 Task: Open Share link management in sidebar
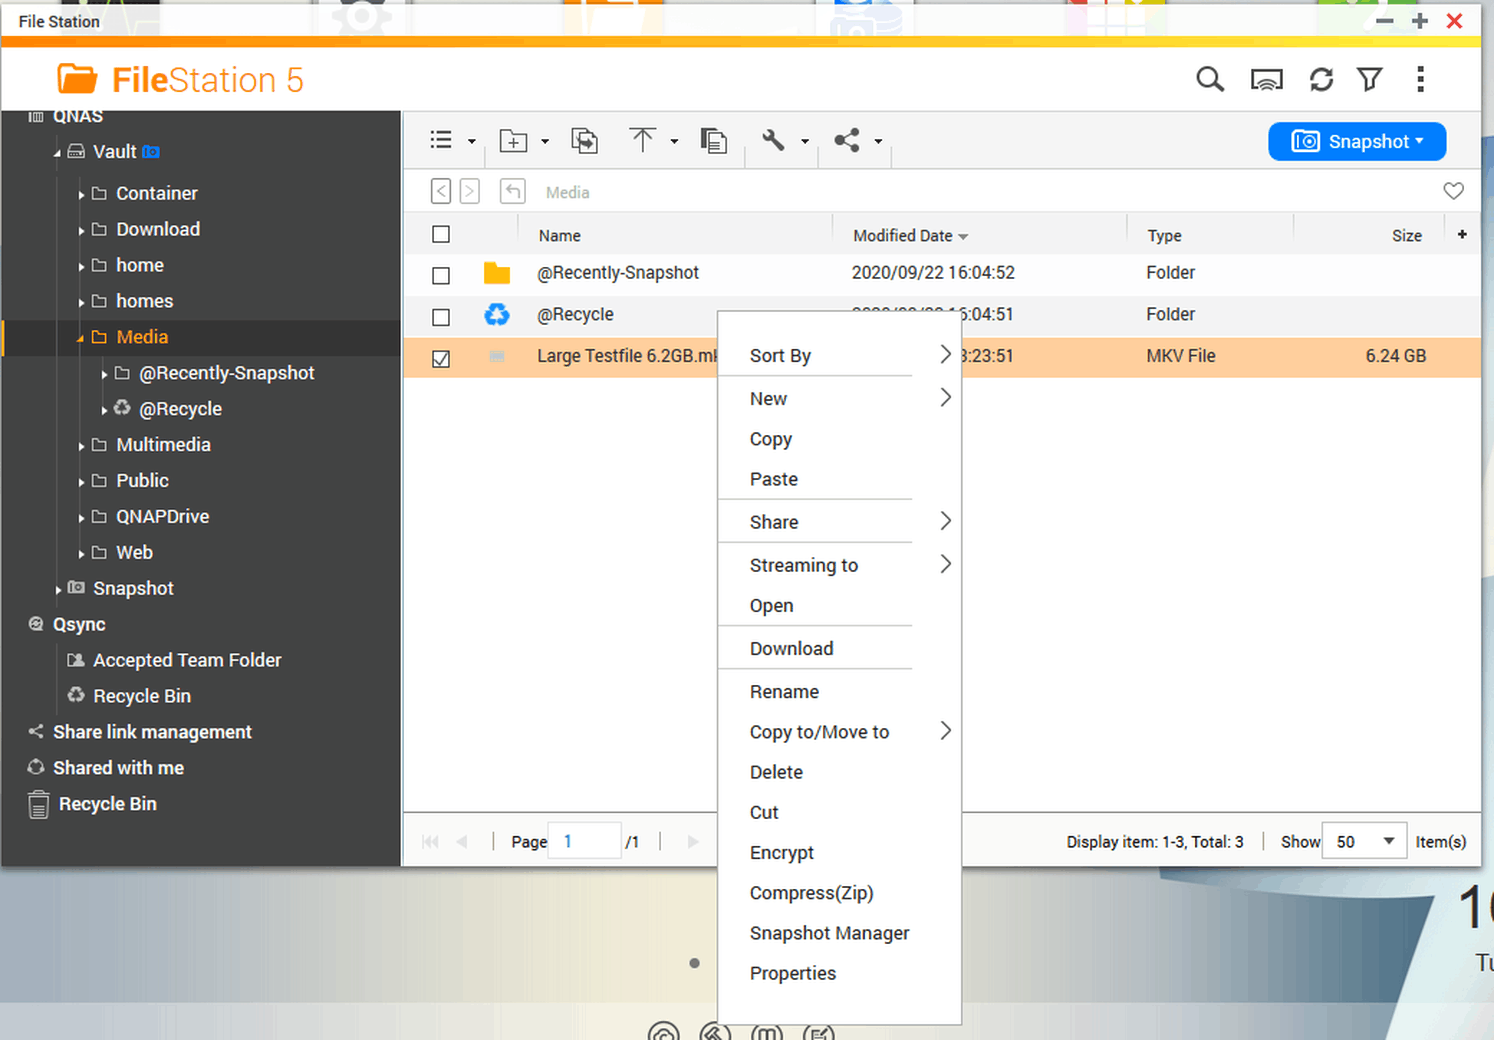click(152, 732)
